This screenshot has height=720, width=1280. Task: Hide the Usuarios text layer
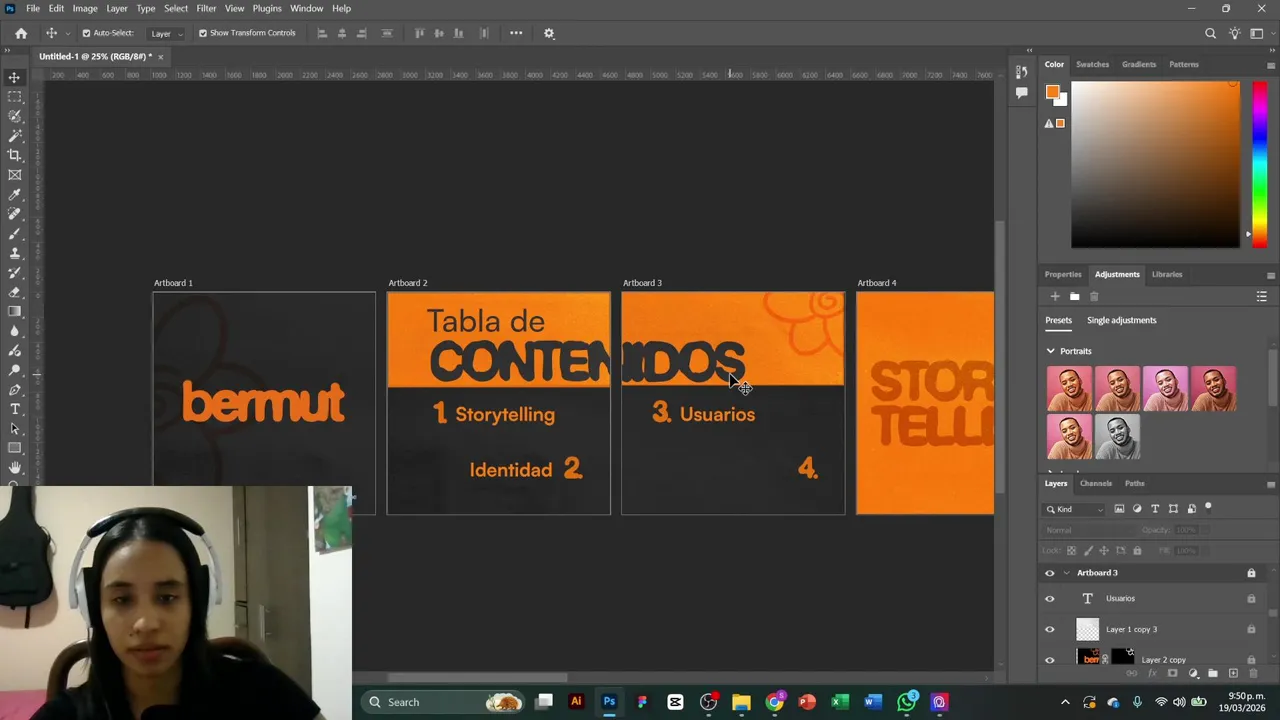(1049, 599)
